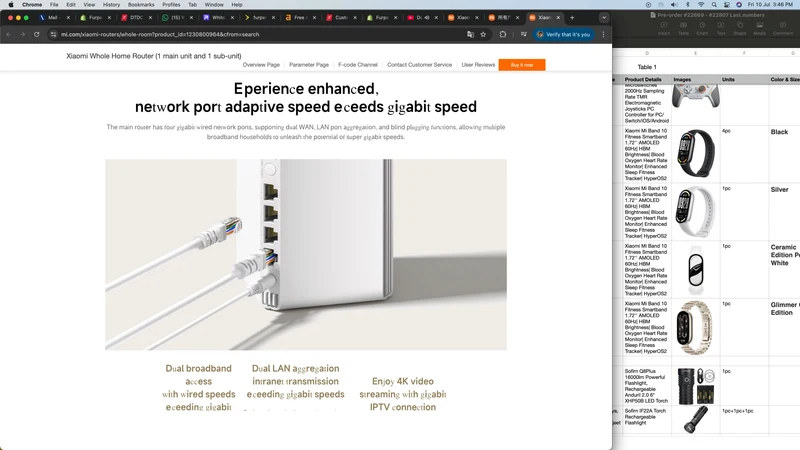This screenshot has width=800, height=450.
Task: Open site information icon in address bar
Action: [54, 34]
